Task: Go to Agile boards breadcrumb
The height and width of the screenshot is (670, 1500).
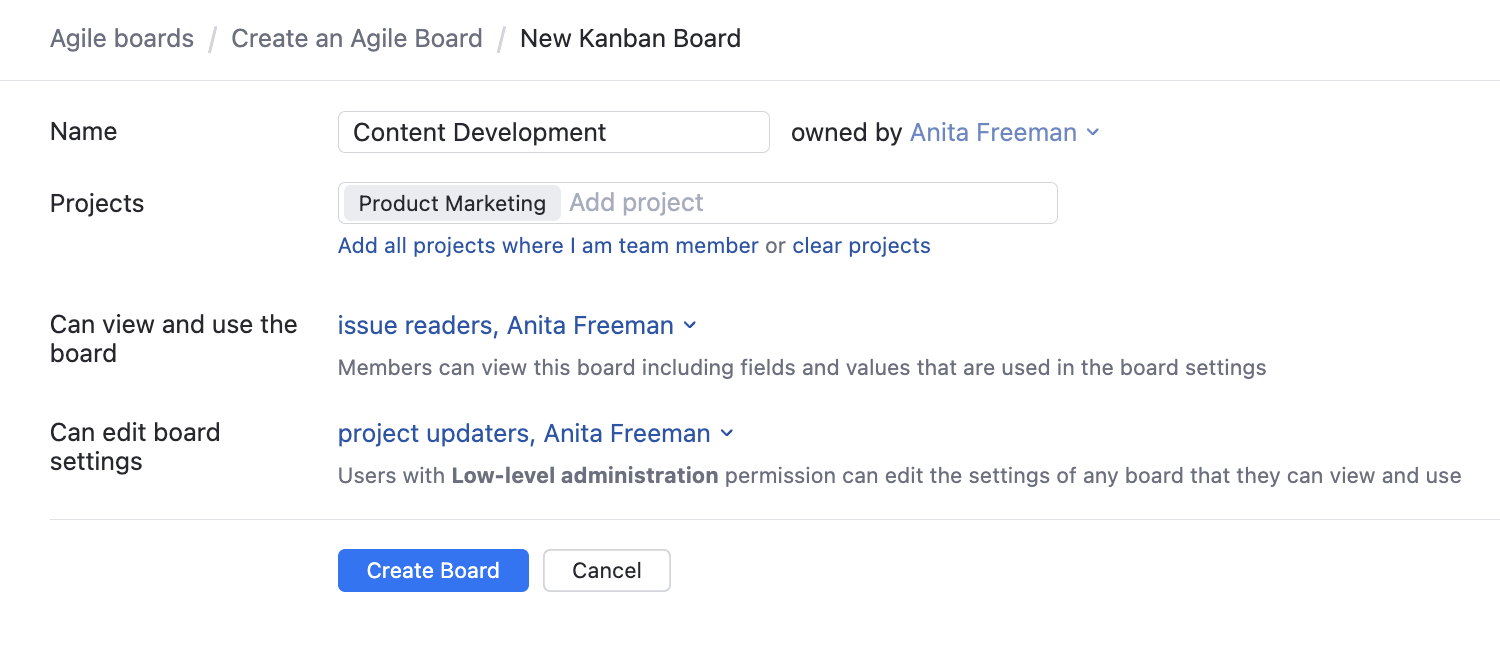Action: coord(122,39)
